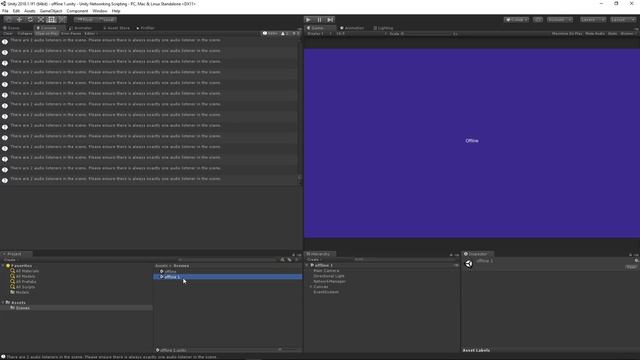The height and width of the screenshot is (360, 640).
Task: Click the Hierarchy search field
Action: coord(404,260)
